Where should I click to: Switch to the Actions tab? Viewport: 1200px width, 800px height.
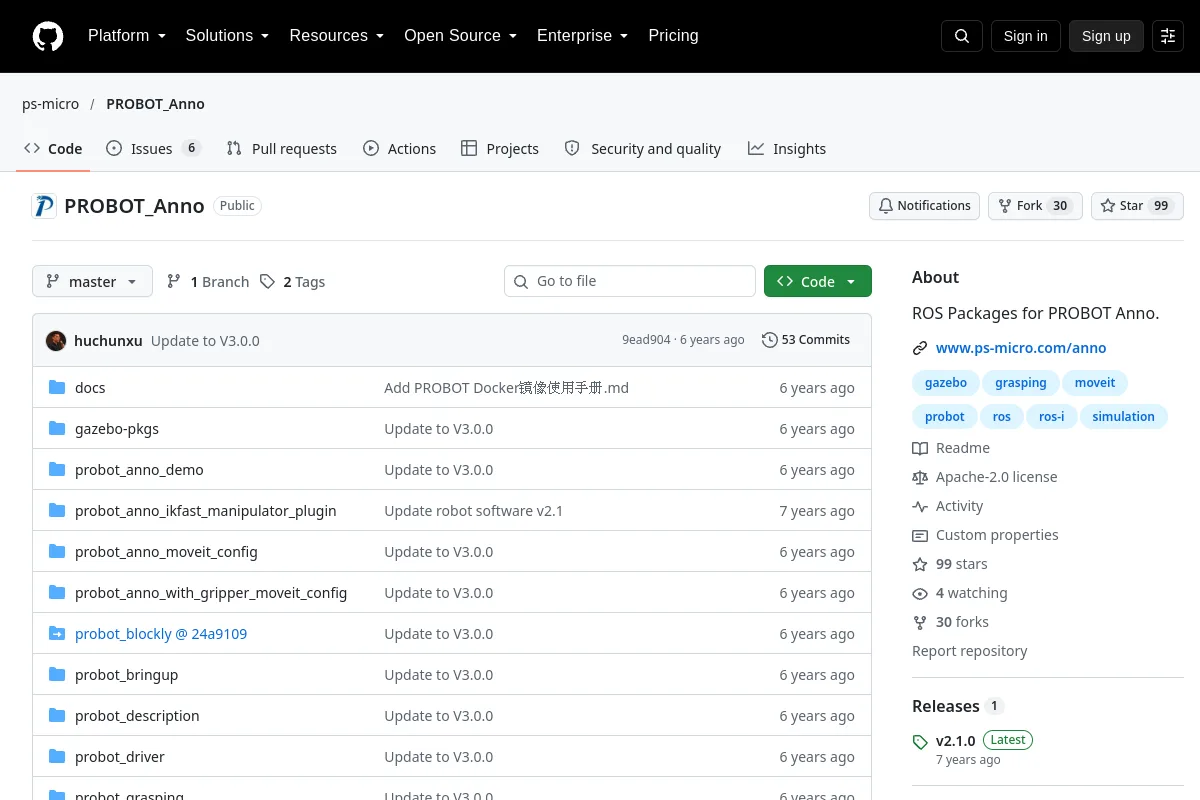pos(400,148)
